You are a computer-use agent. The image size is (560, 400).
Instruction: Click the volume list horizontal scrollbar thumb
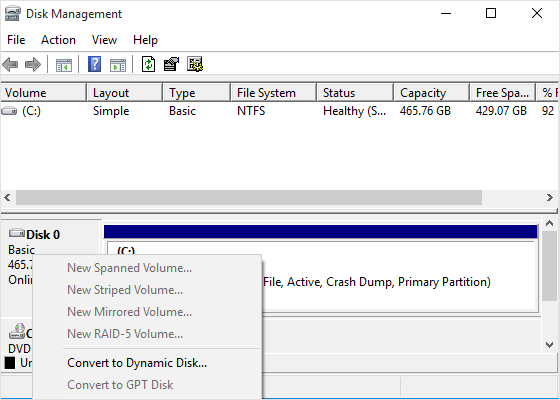pyautogui.click(x=249, y=198)
